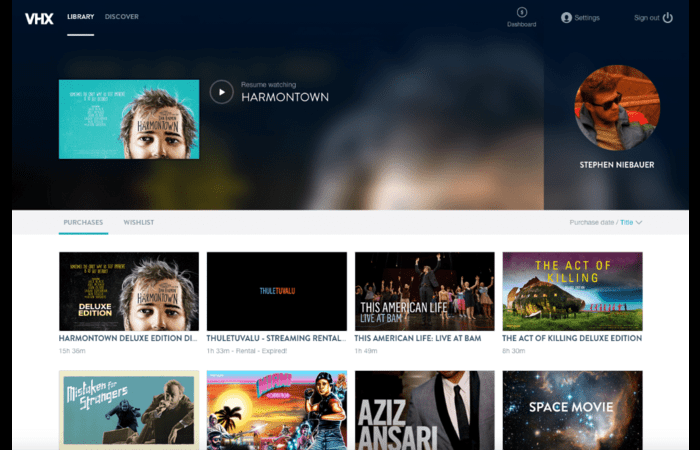This screenshot has width=700, height=450.
Task: Open the Thuletuvalu rental thumbnail
Action: 277,291
